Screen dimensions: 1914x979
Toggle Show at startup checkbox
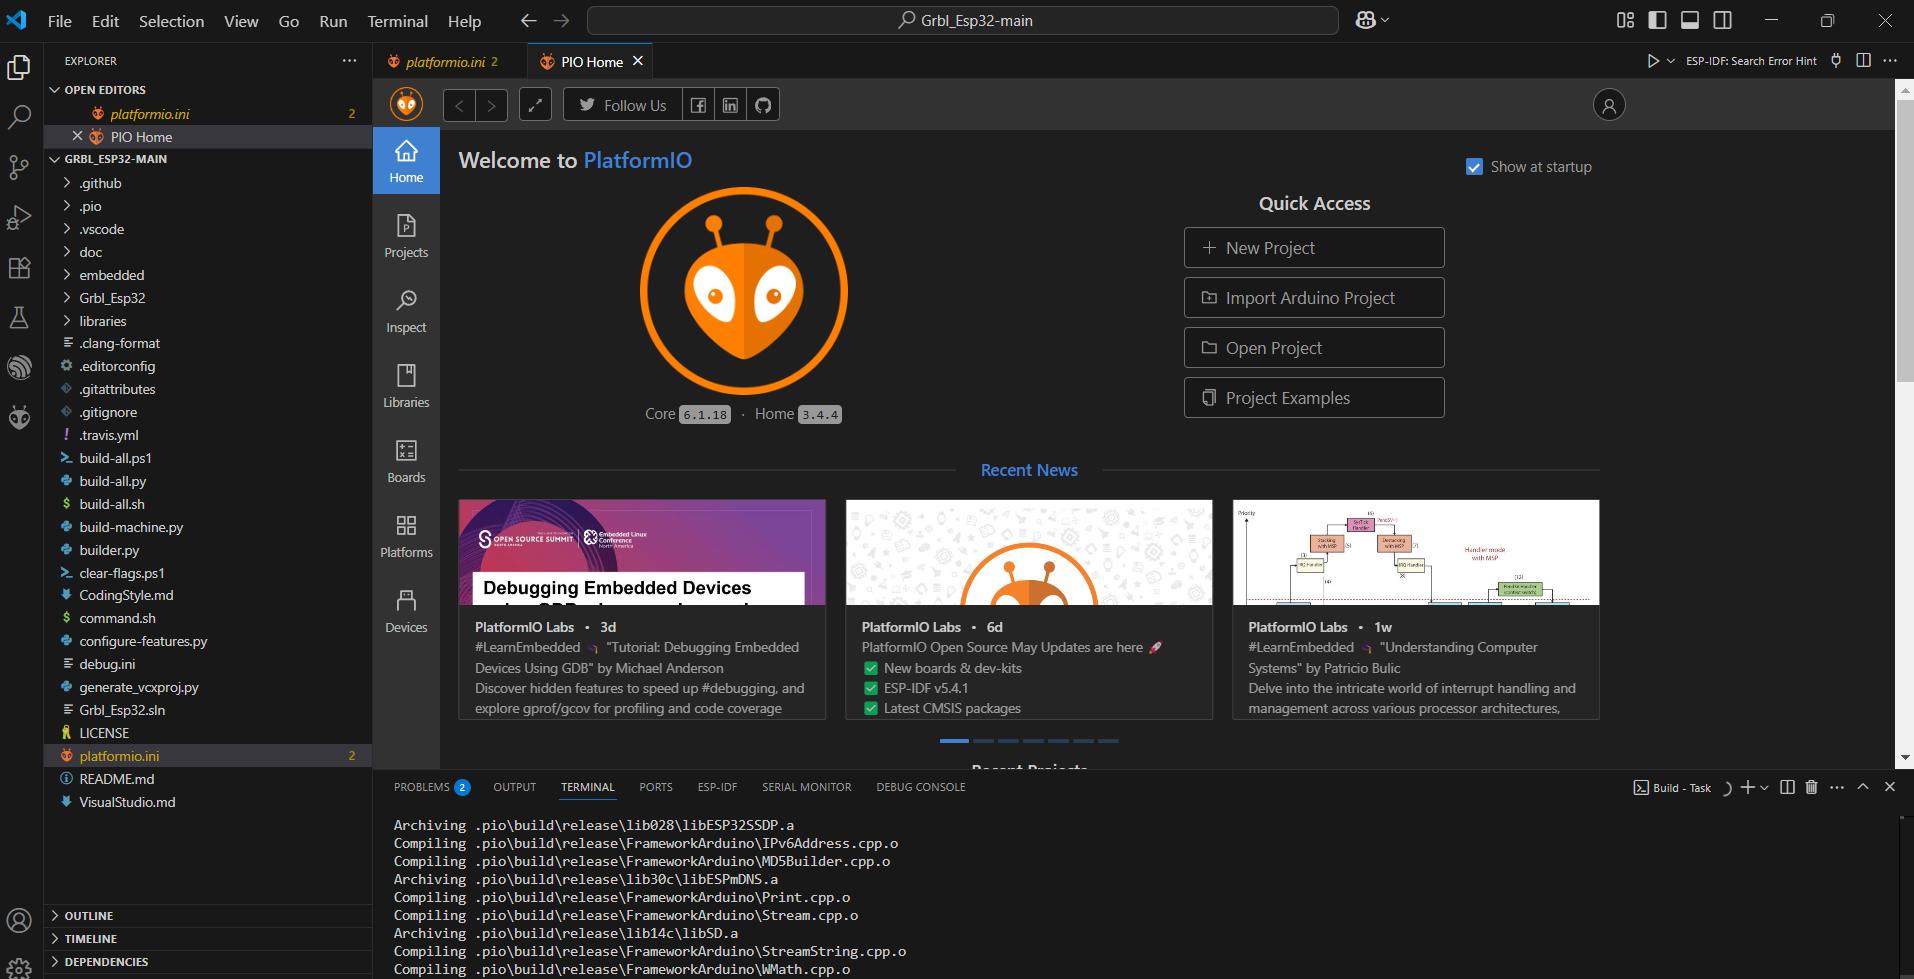point(1474,167)
